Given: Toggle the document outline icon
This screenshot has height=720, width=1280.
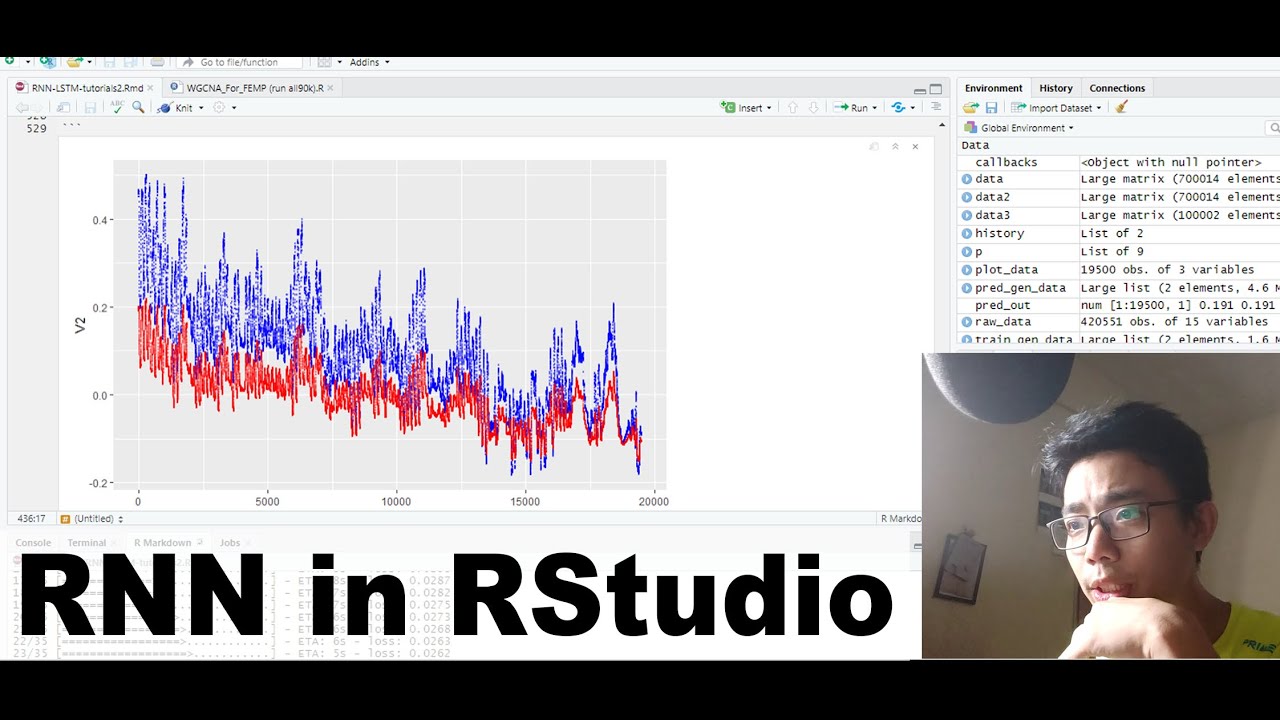Looking at the screenshot, I should tap(936, 107).
